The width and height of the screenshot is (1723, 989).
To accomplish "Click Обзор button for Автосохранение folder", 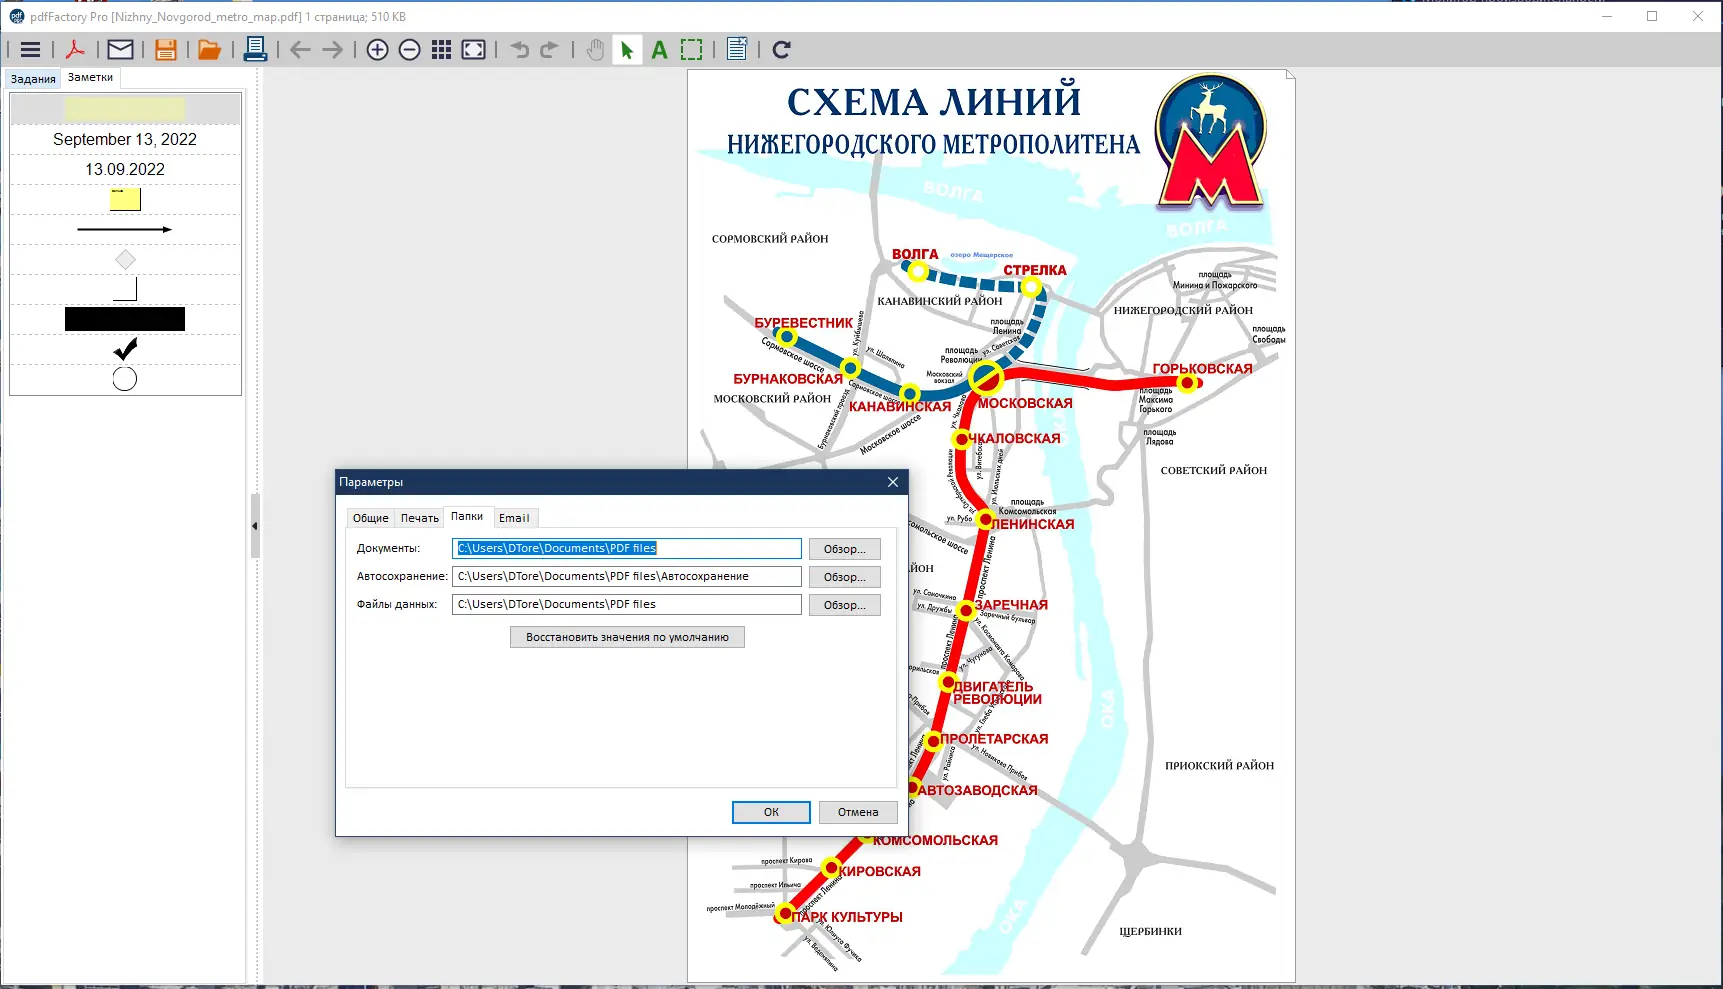I will tap(845, 577).
